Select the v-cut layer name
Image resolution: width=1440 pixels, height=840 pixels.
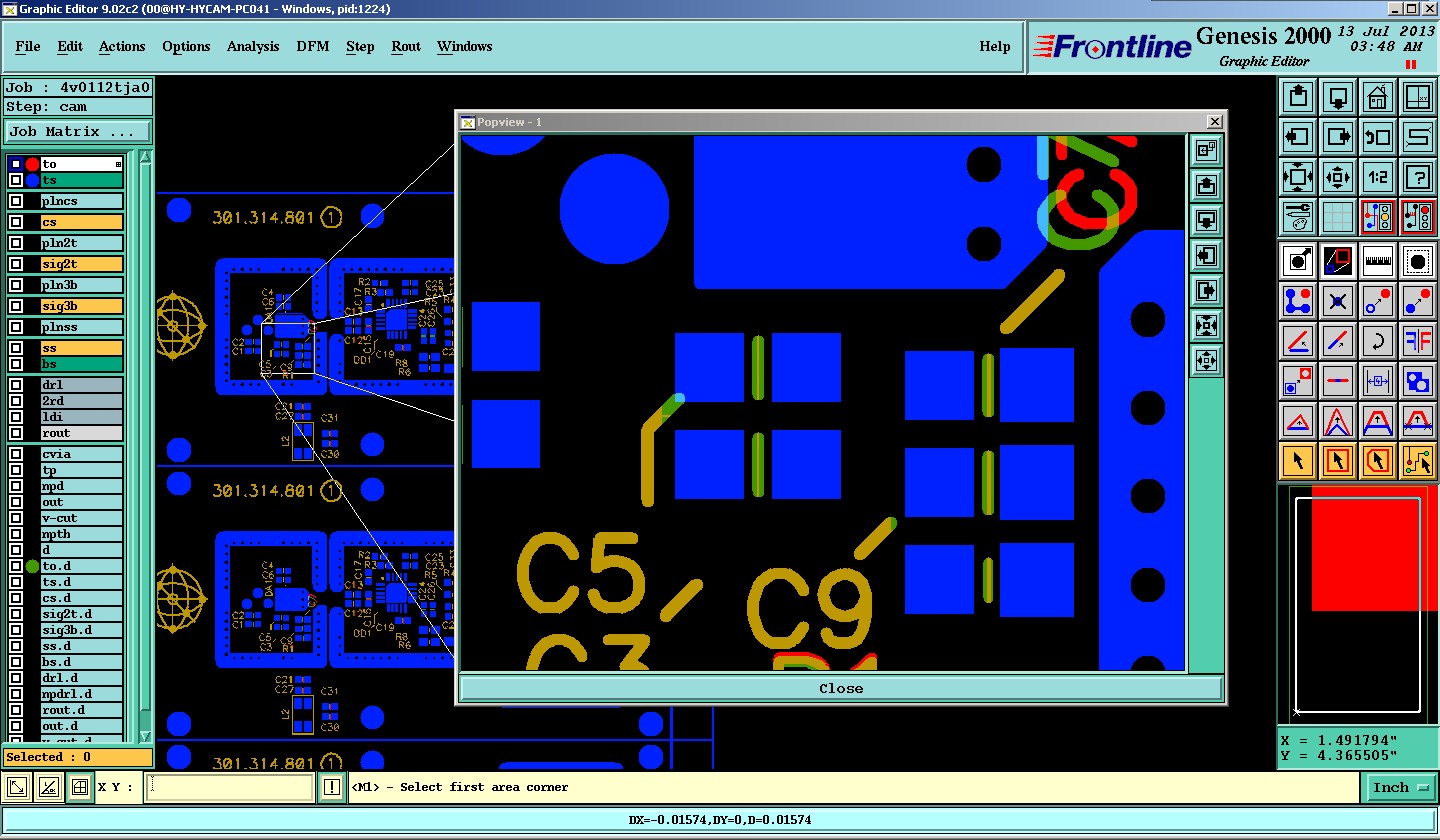click(82, 518)
